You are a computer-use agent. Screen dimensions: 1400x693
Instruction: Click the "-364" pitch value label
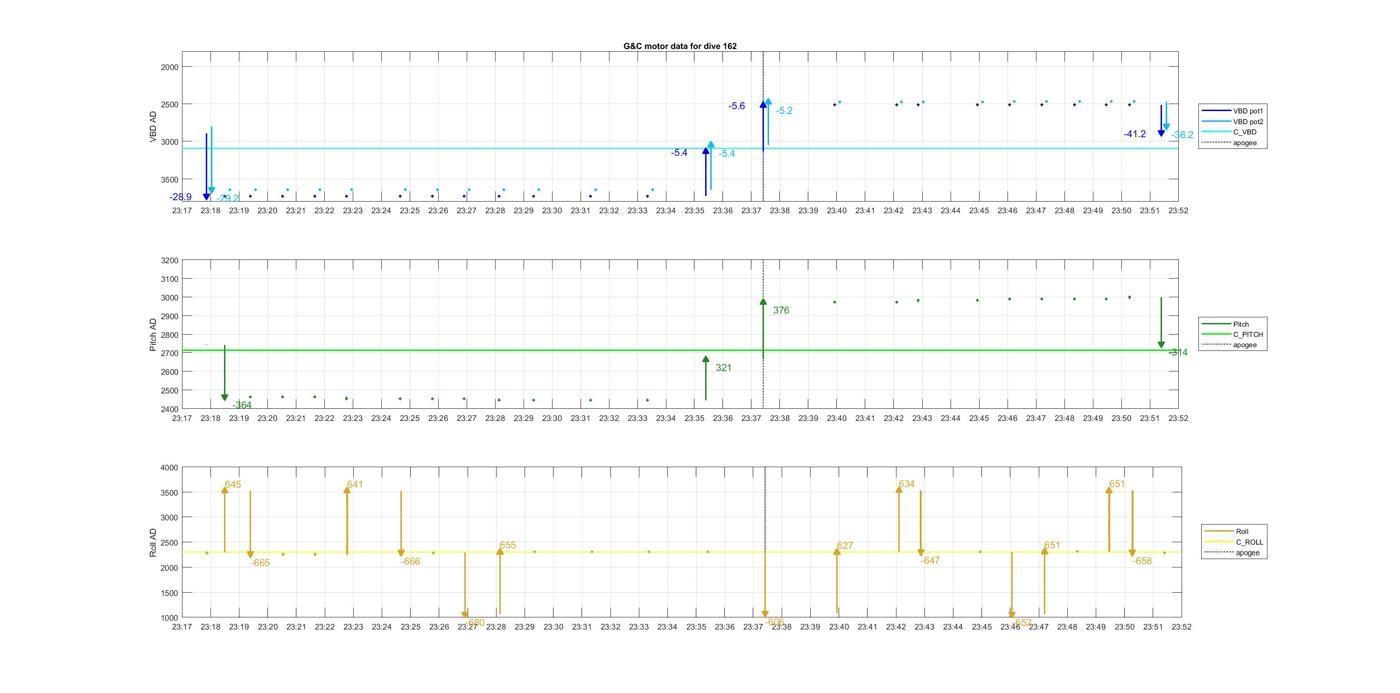(x=242, y=405)
